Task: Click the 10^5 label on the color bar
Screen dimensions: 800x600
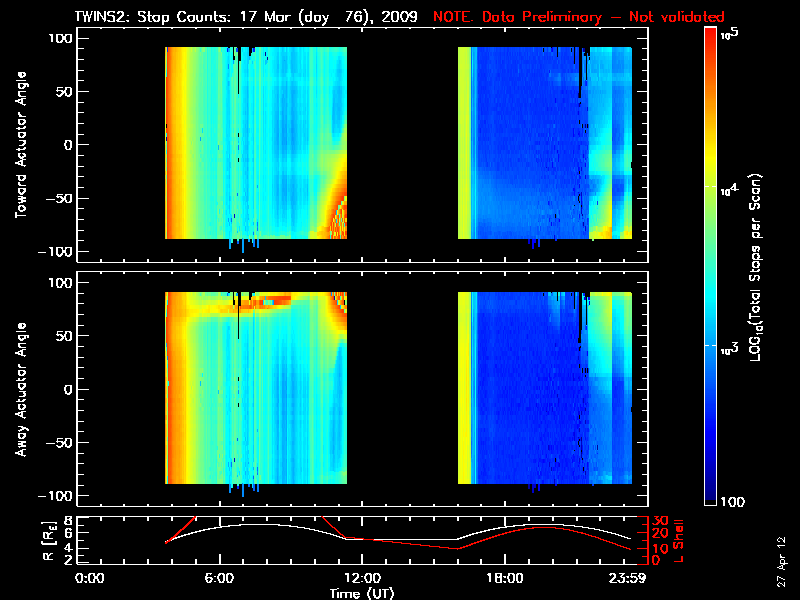Action: coord(730,34)
